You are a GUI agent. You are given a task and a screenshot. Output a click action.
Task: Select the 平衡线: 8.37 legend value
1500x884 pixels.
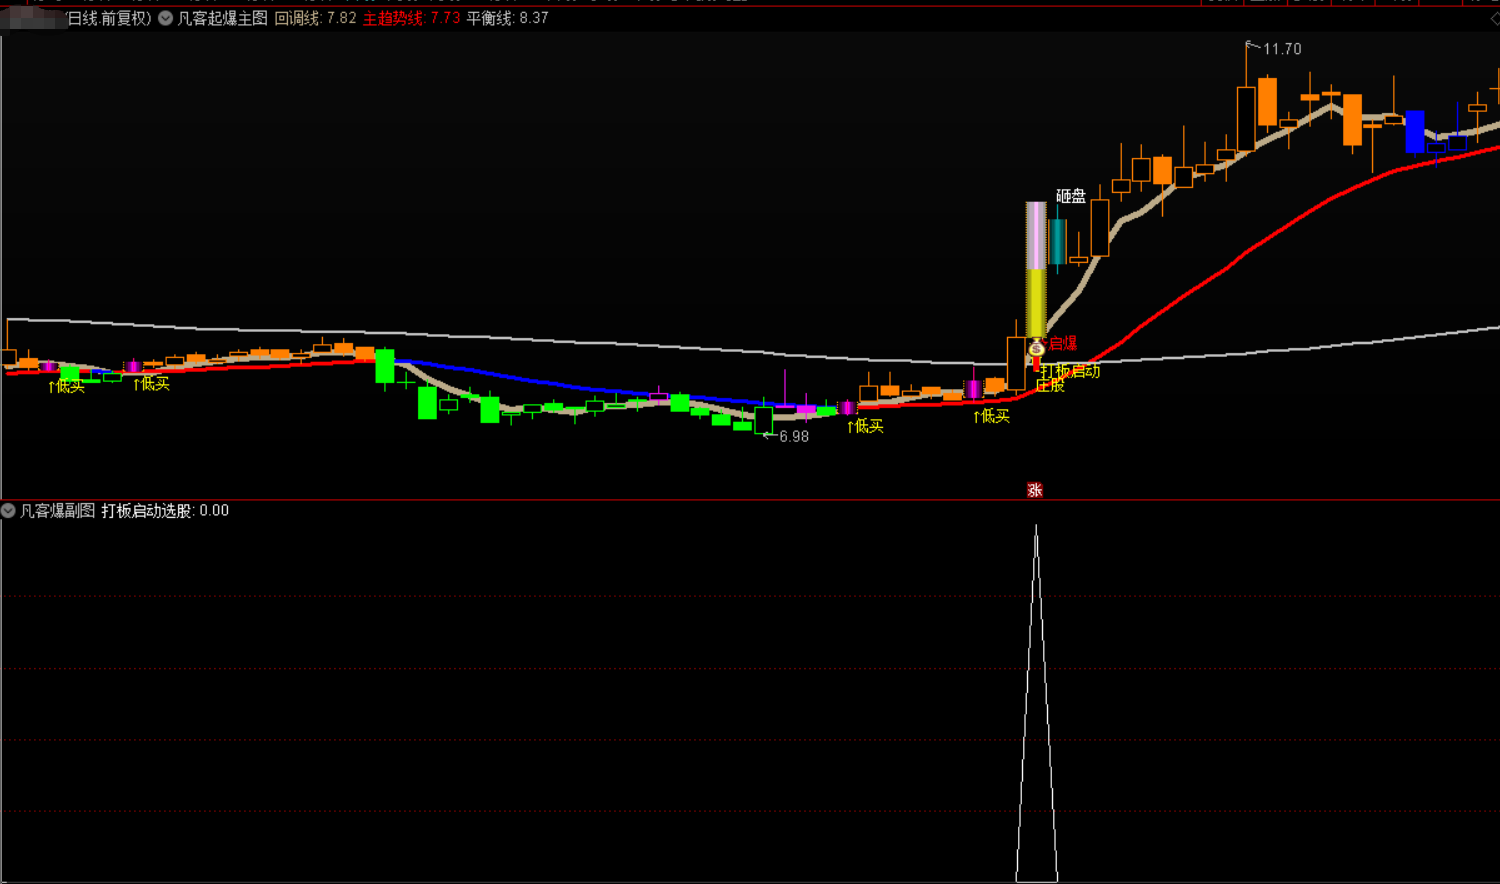click(507, 18)
